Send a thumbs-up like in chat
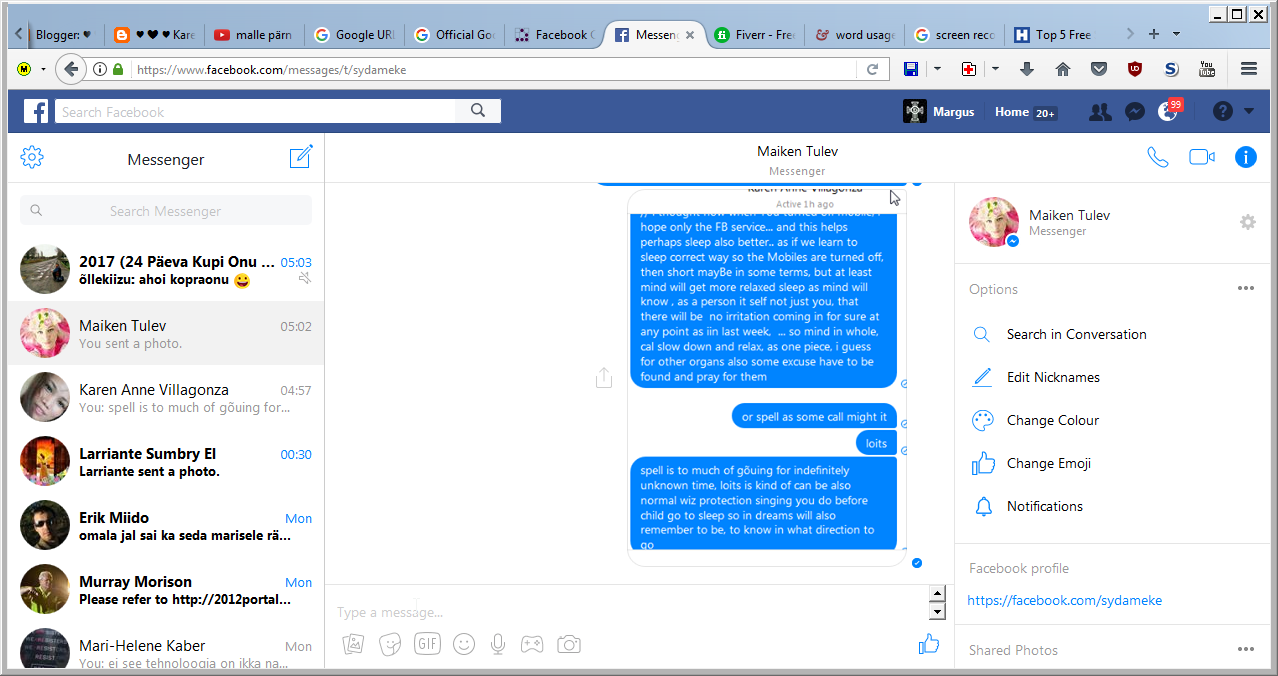This screenshot has width=1278, height=676. click(929, 644)
